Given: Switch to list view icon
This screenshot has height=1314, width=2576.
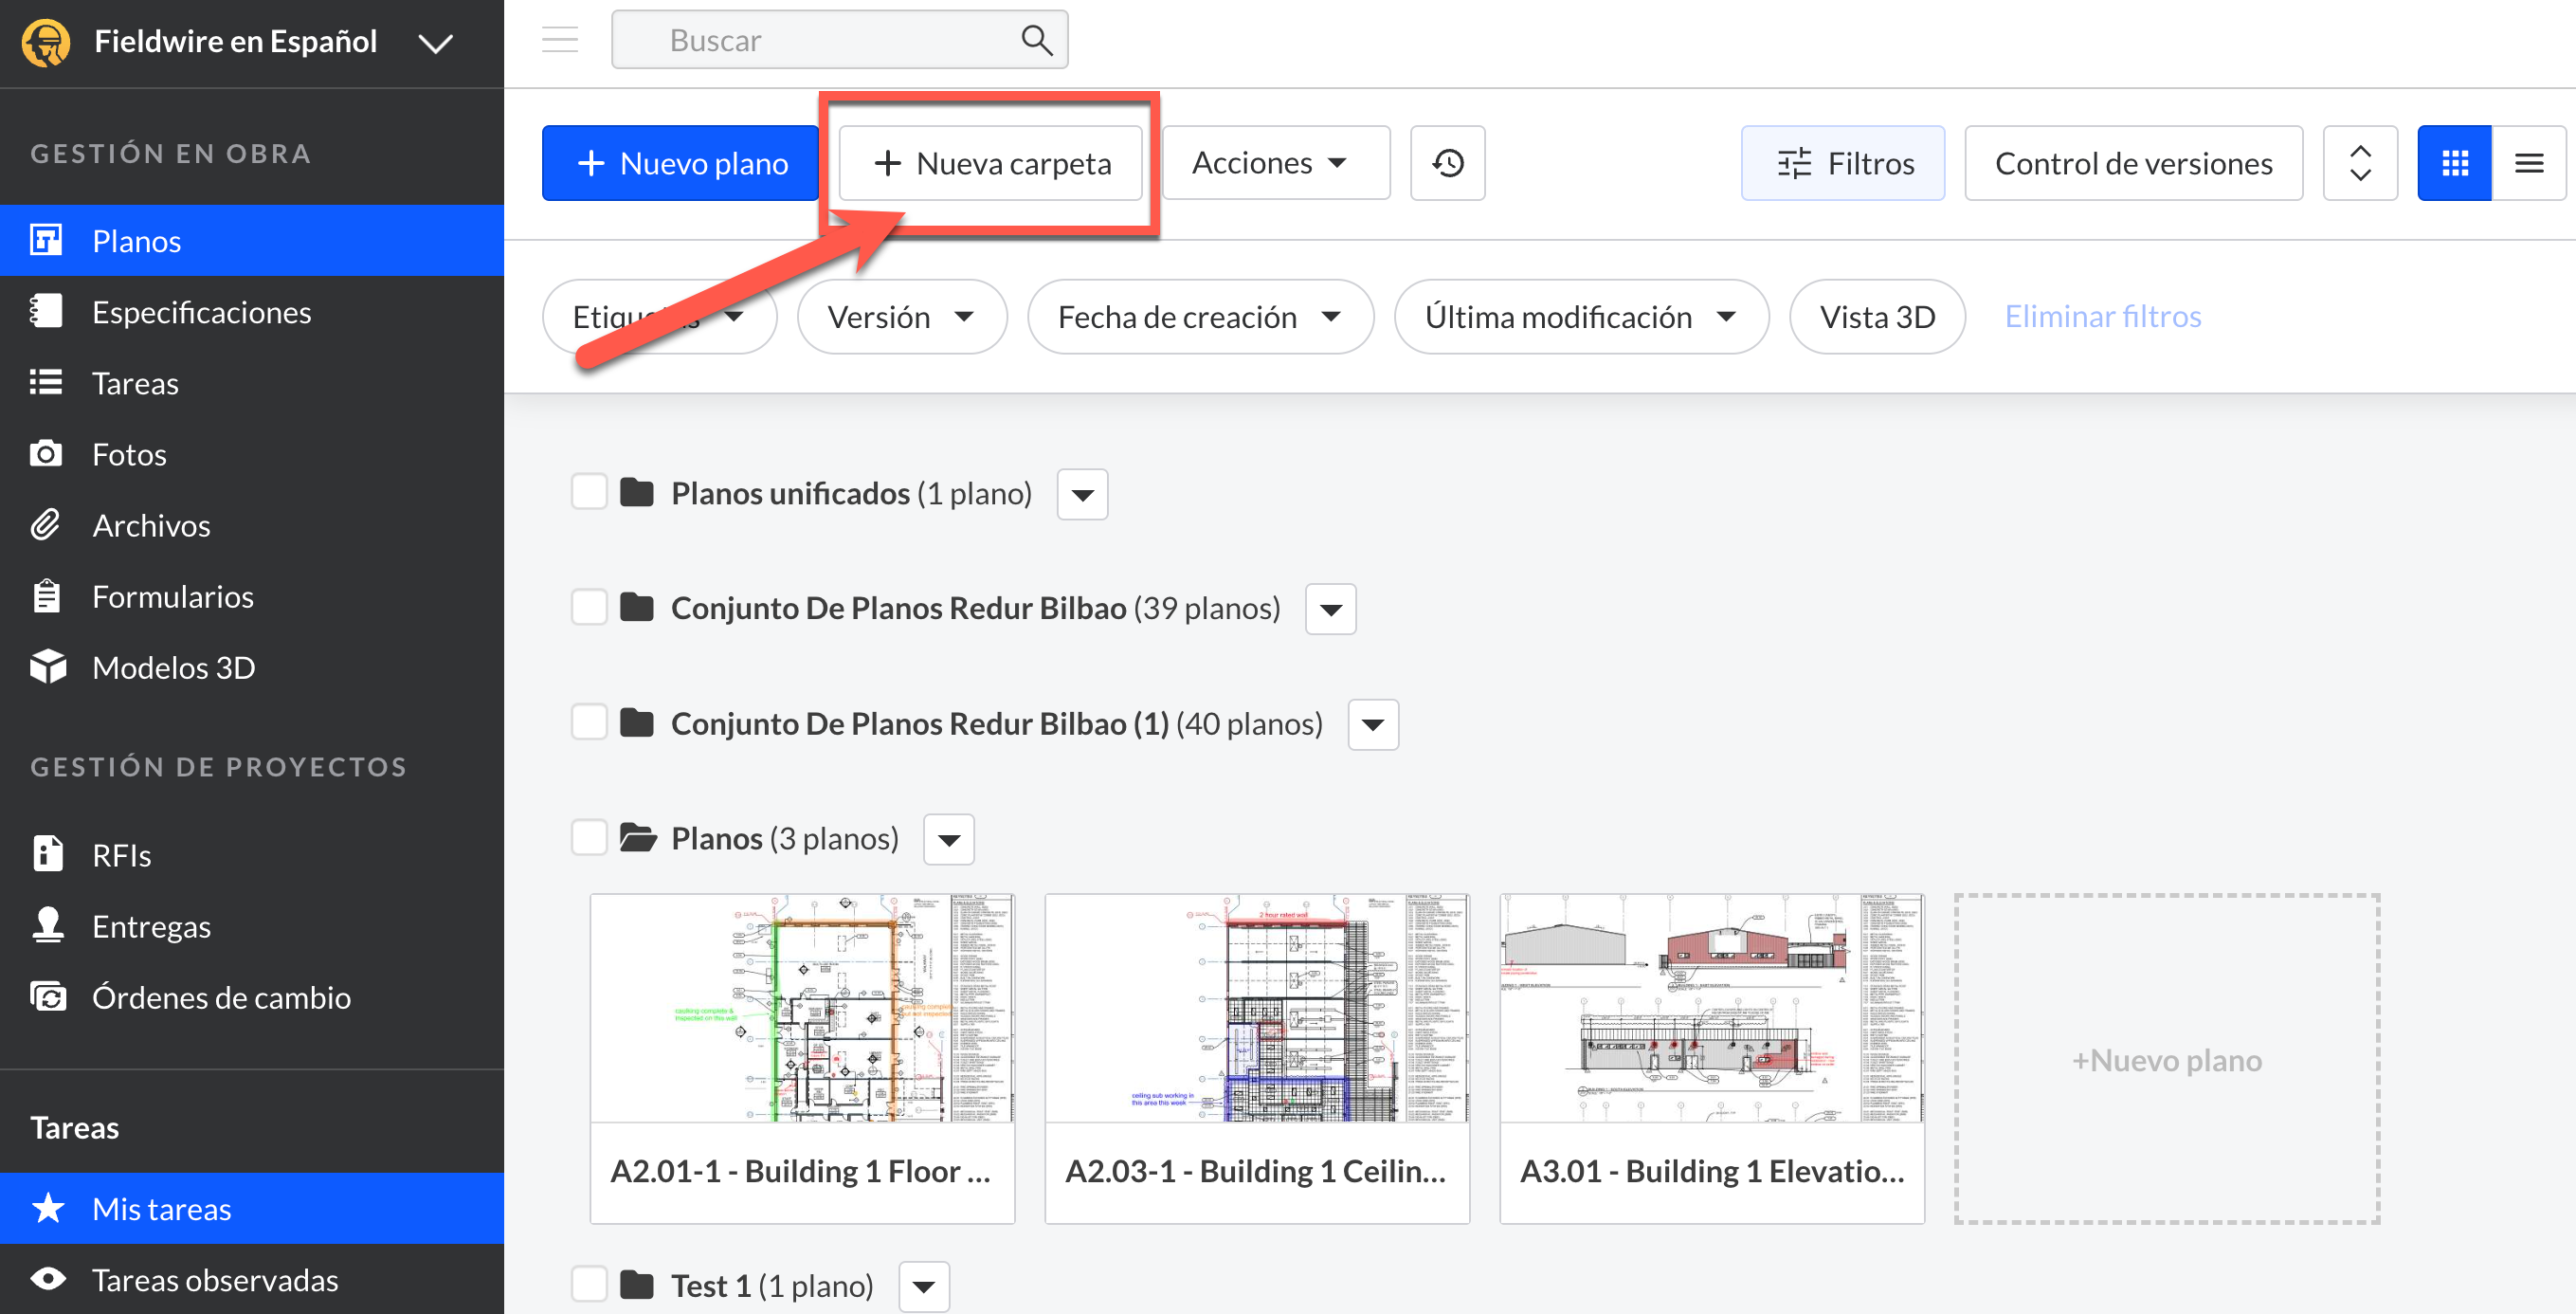Looking at the screenshot, I should coord(2528,163).
